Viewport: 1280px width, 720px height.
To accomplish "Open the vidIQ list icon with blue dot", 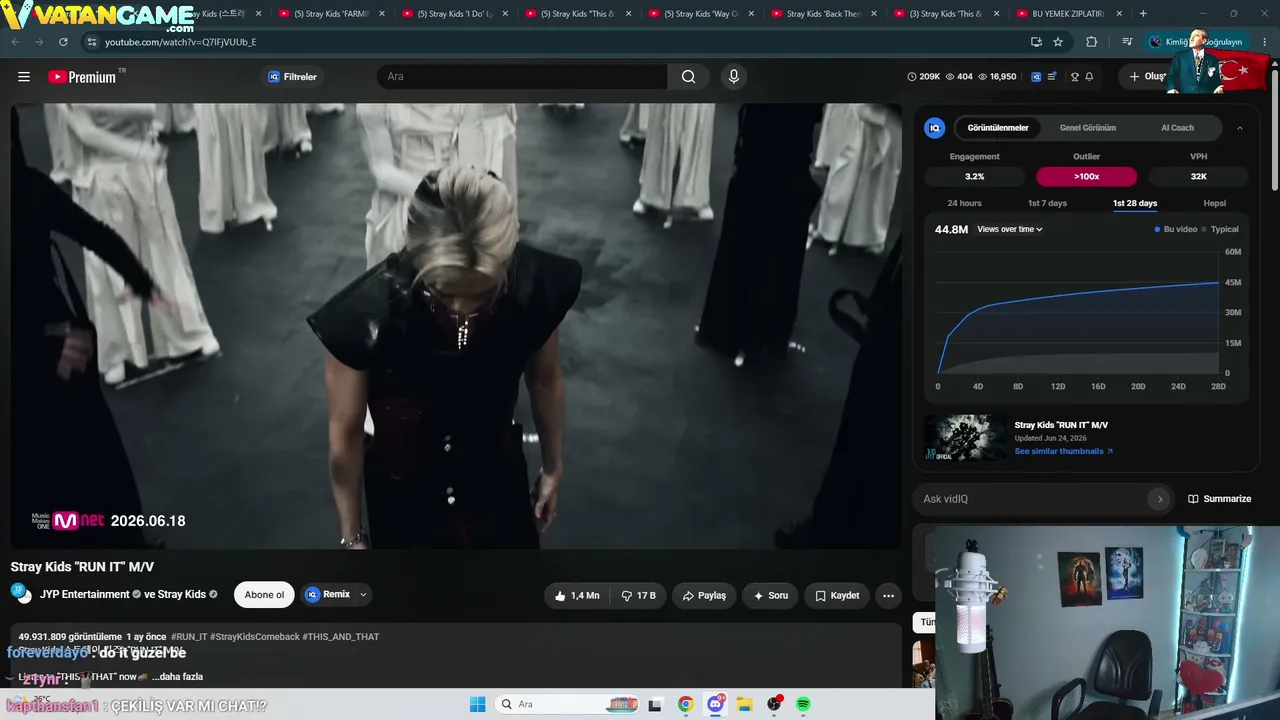I will coord(1051,77).
